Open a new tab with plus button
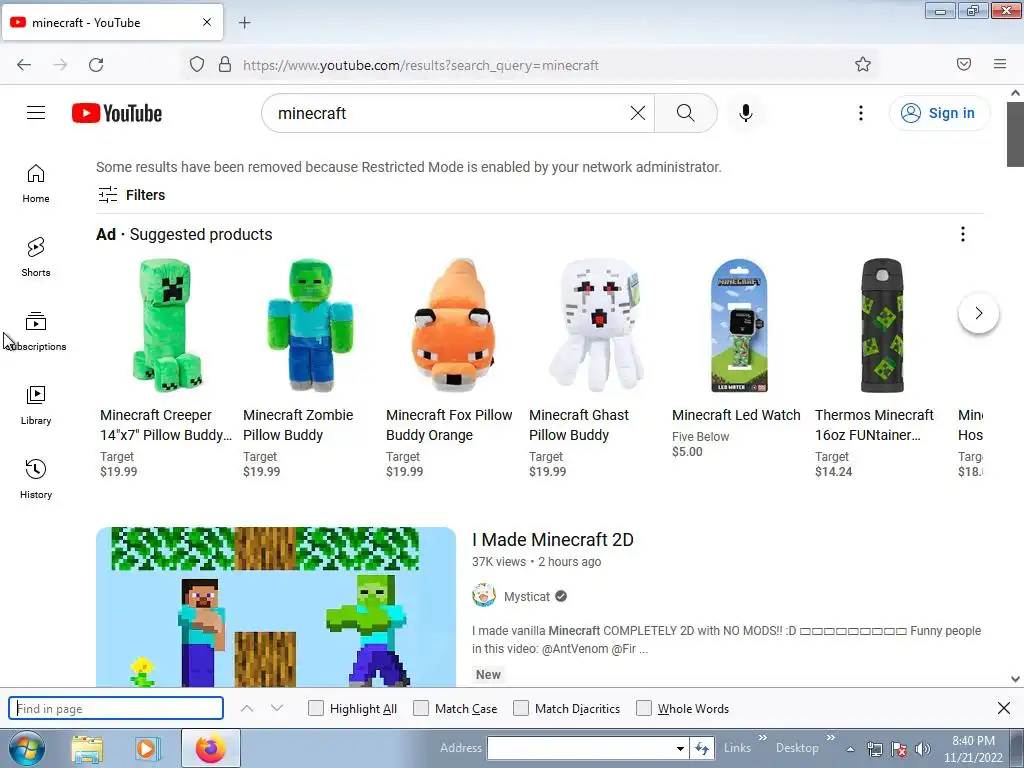The height and width of the screenshot is (768, 1024). [x=244, y=23]
